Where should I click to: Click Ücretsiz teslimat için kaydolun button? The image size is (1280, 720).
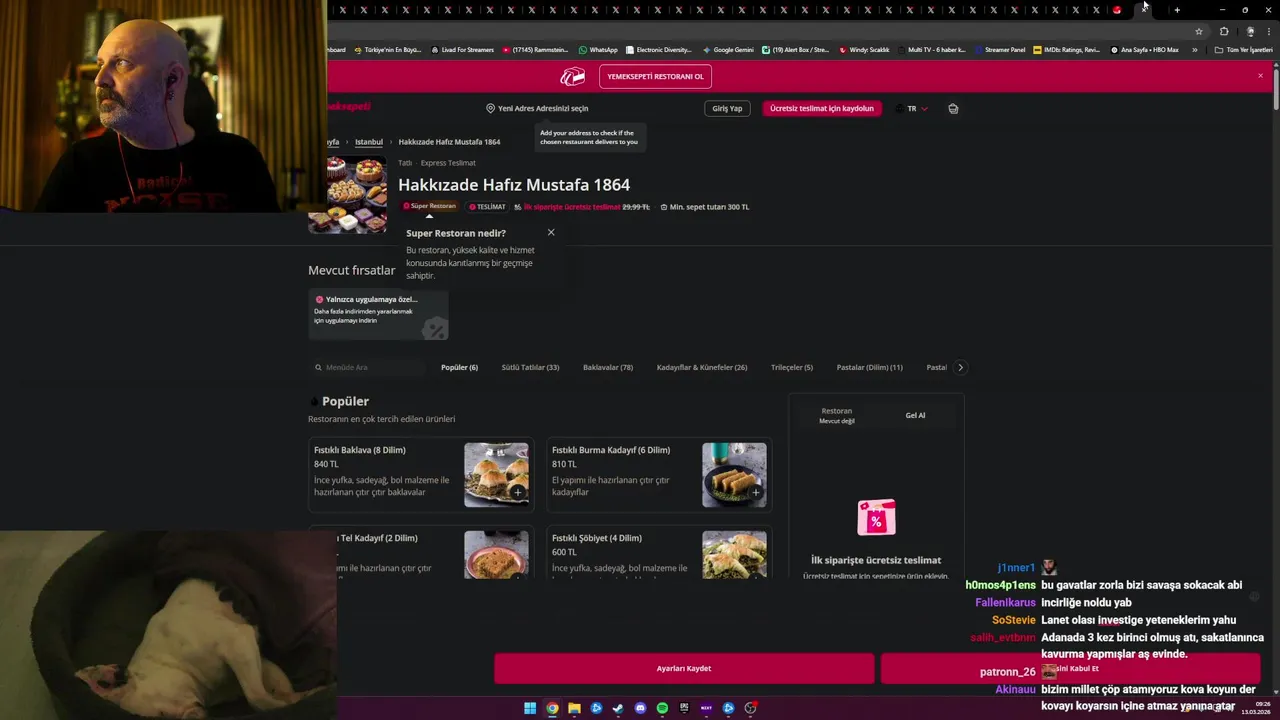click(x=822, y=108)
